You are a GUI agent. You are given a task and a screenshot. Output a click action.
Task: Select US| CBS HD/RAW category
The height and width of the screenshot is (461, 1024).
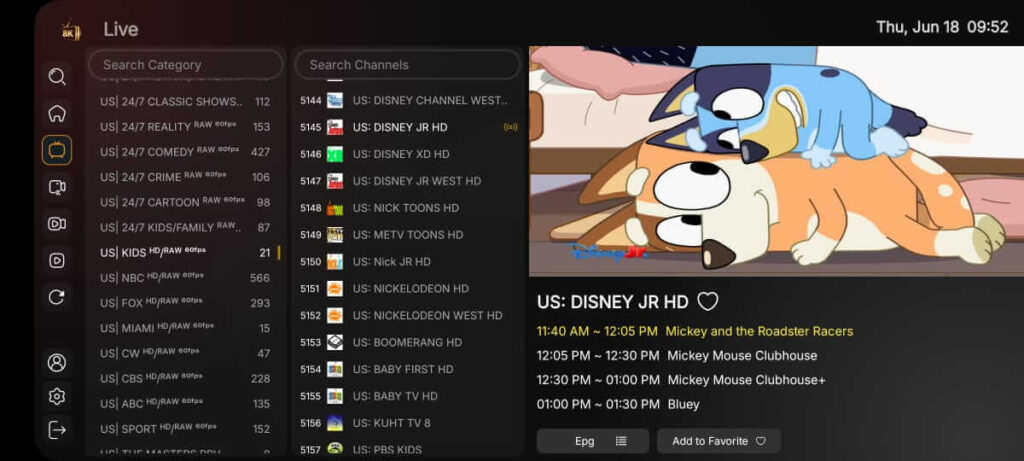185,379
